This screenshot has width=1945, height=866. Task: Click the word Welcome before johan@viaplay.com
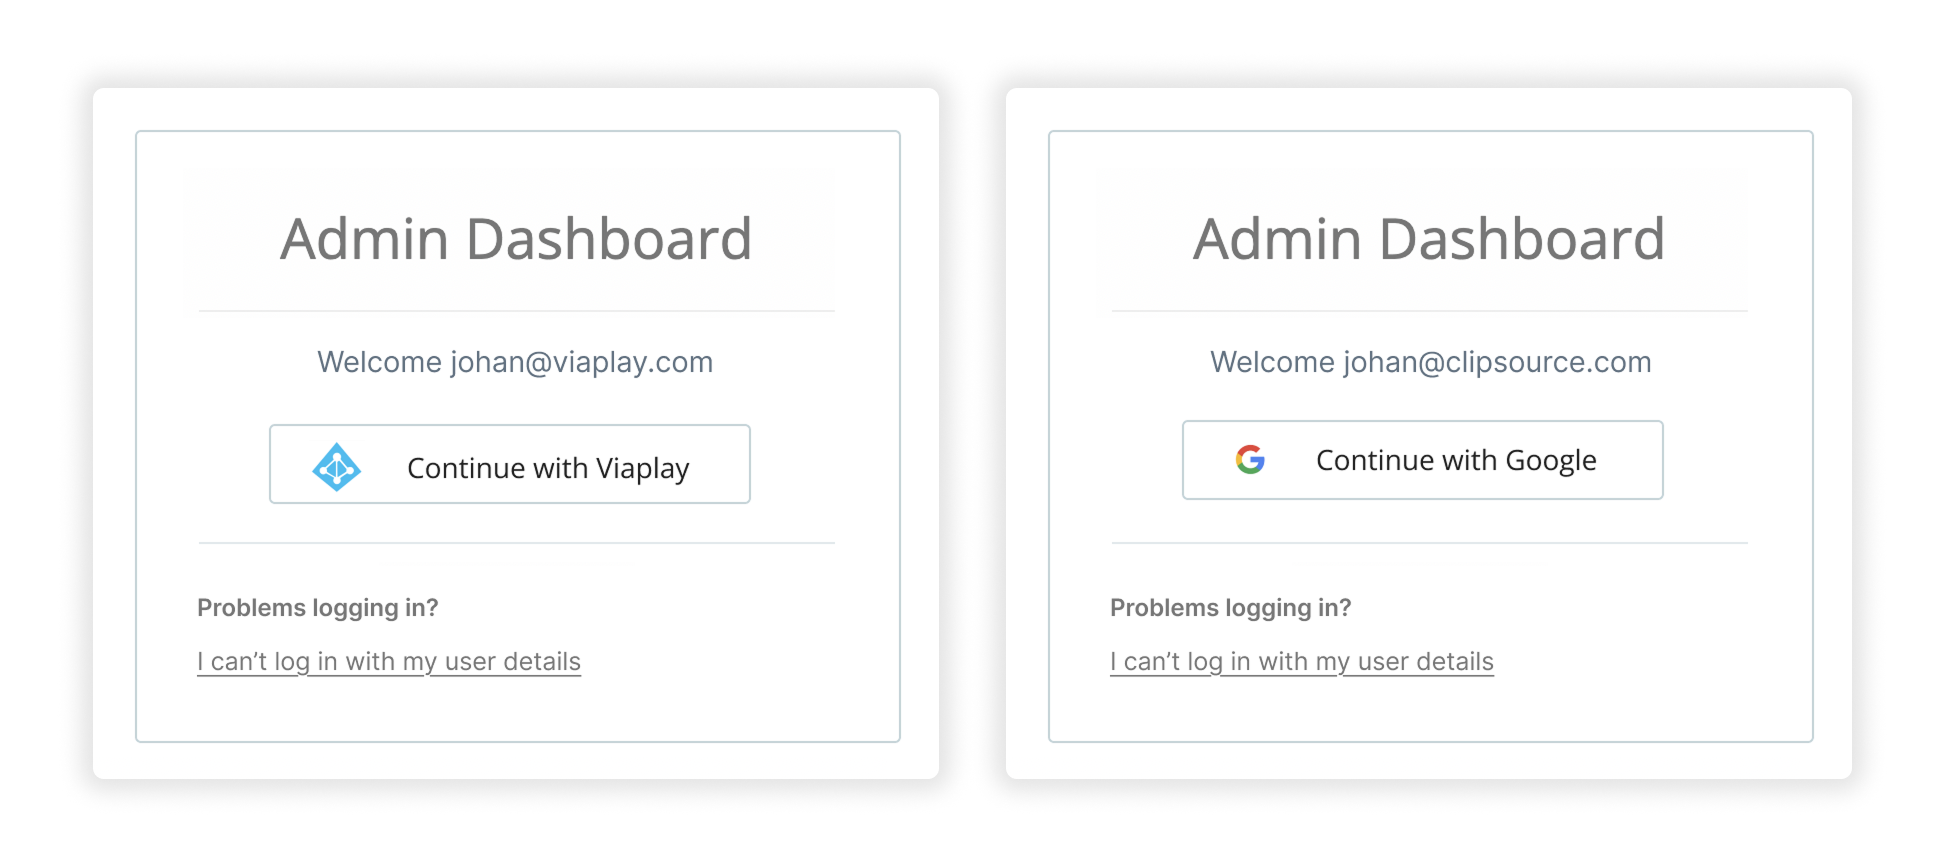pos(379,362)
